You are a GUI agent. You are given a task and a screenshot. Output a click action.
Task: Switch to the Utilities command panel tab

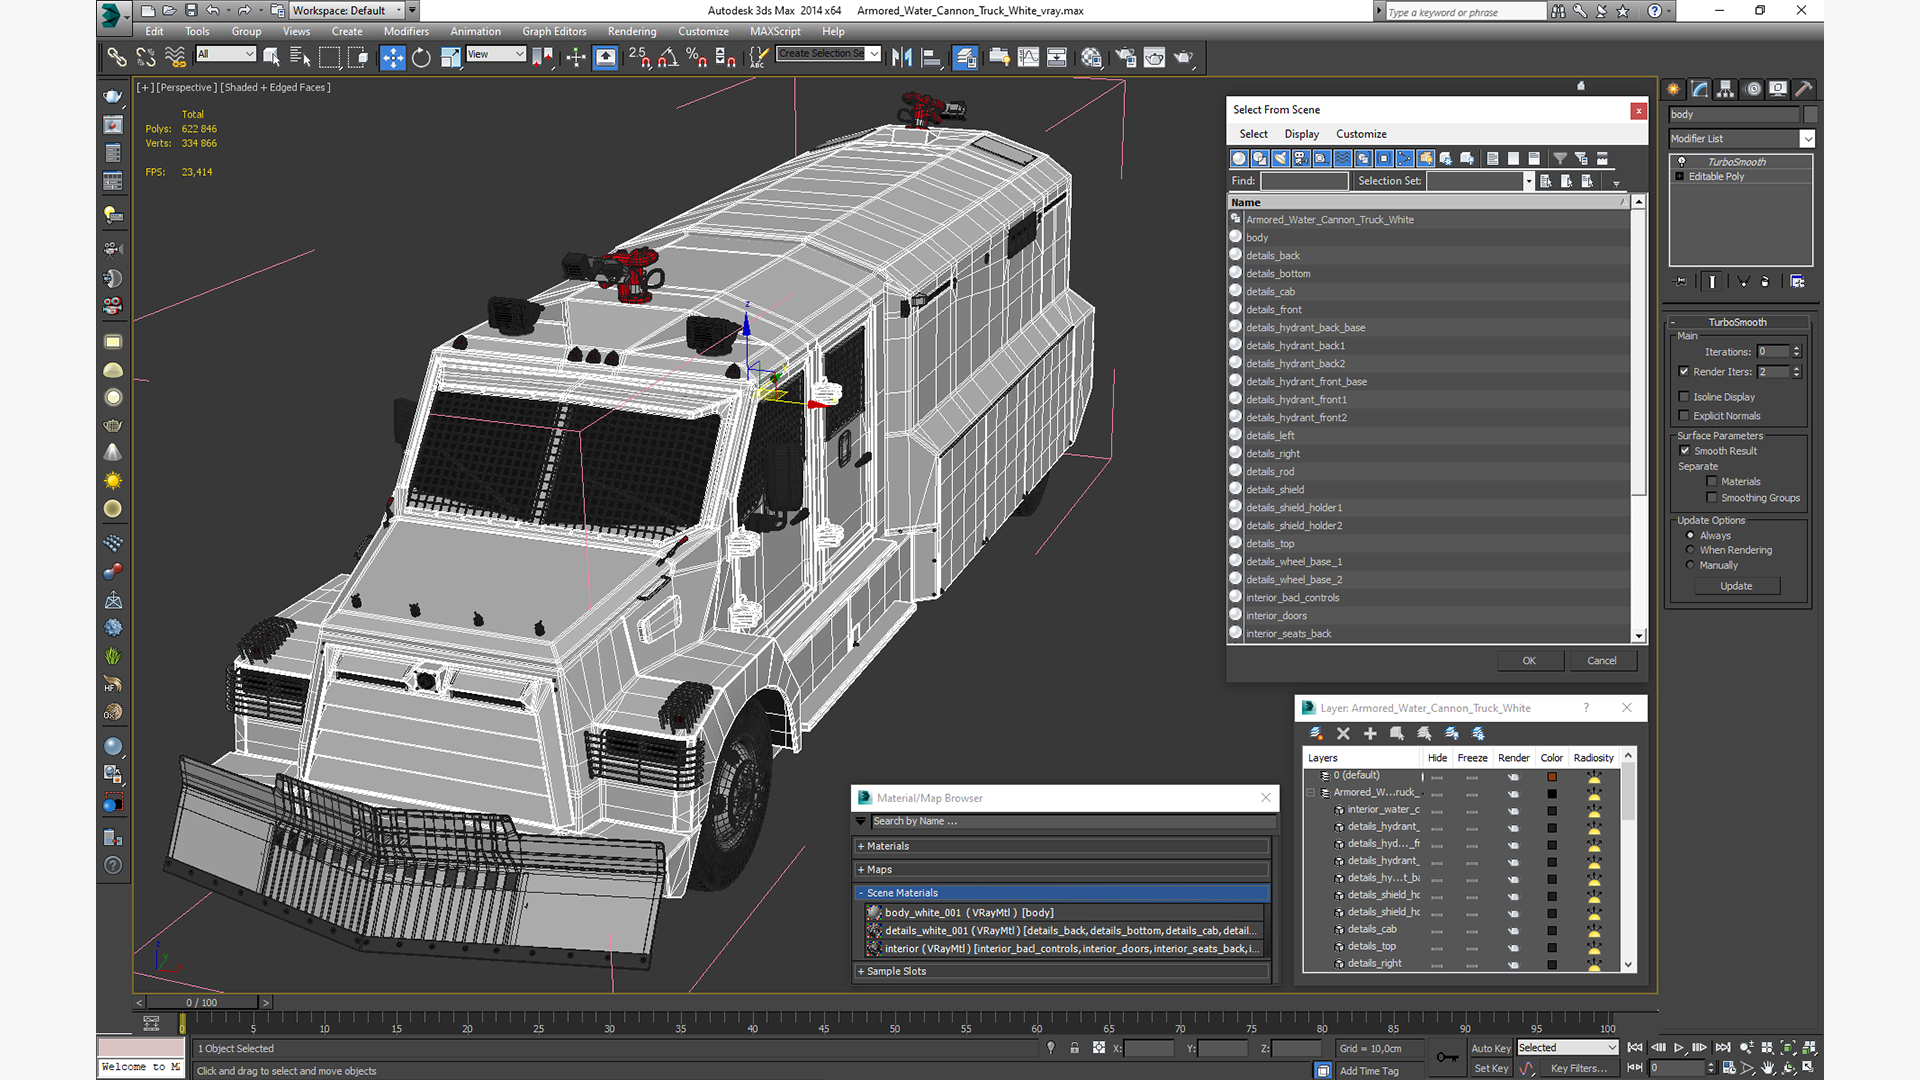pyautogui.click(x=1803, y=89)
